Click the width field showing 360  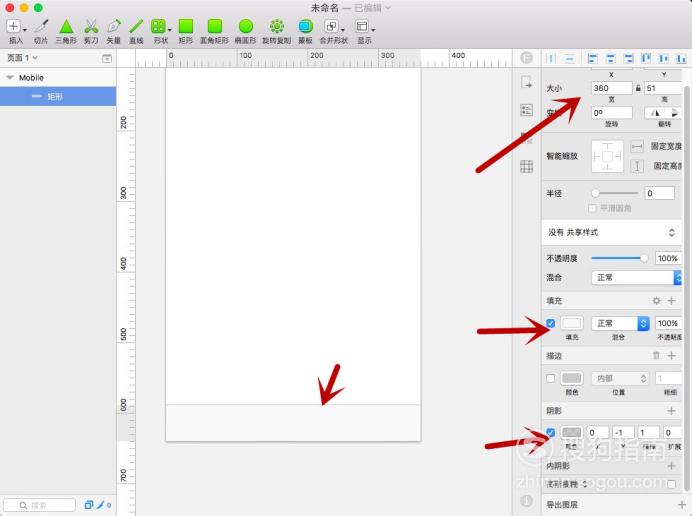click(612, 88)
